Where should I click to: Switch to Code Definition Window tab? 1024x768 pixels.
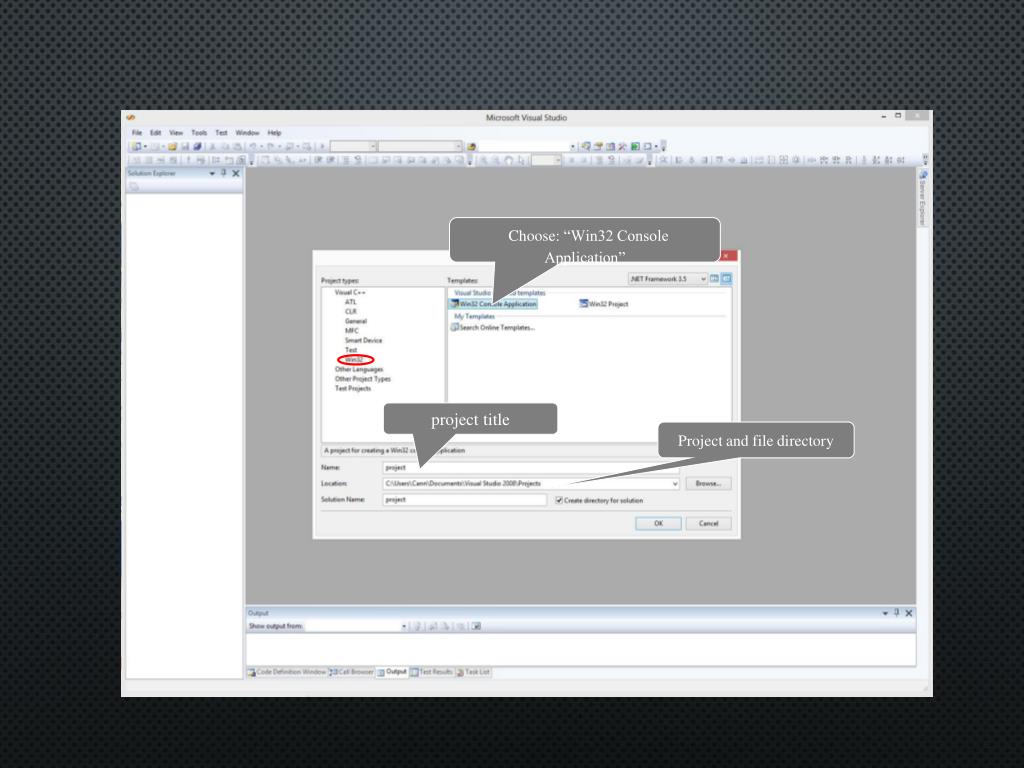(x=287, y=672)
